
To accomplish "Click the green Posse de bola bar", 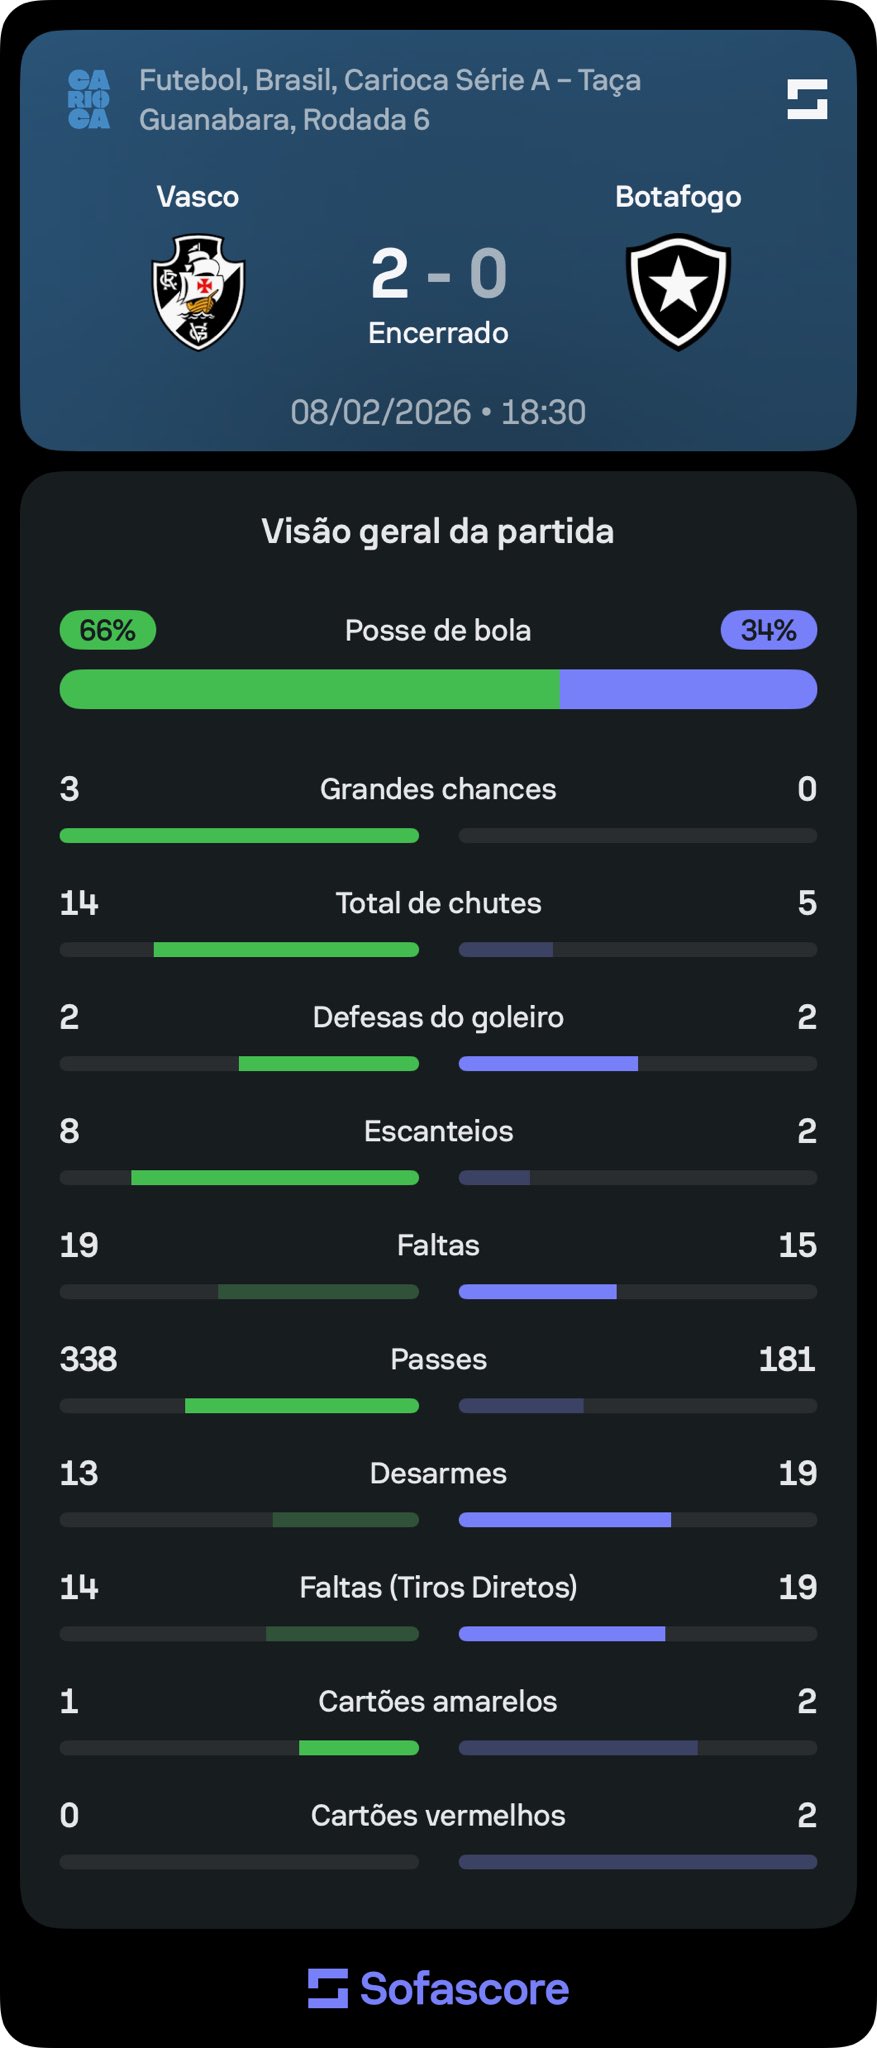I will point(309,689).
